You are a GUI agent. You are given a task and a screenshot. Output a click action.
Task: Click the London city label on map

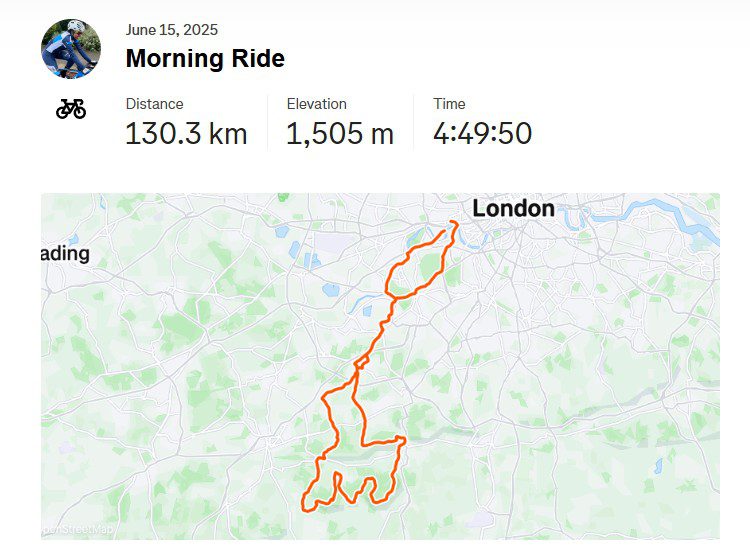513,209
